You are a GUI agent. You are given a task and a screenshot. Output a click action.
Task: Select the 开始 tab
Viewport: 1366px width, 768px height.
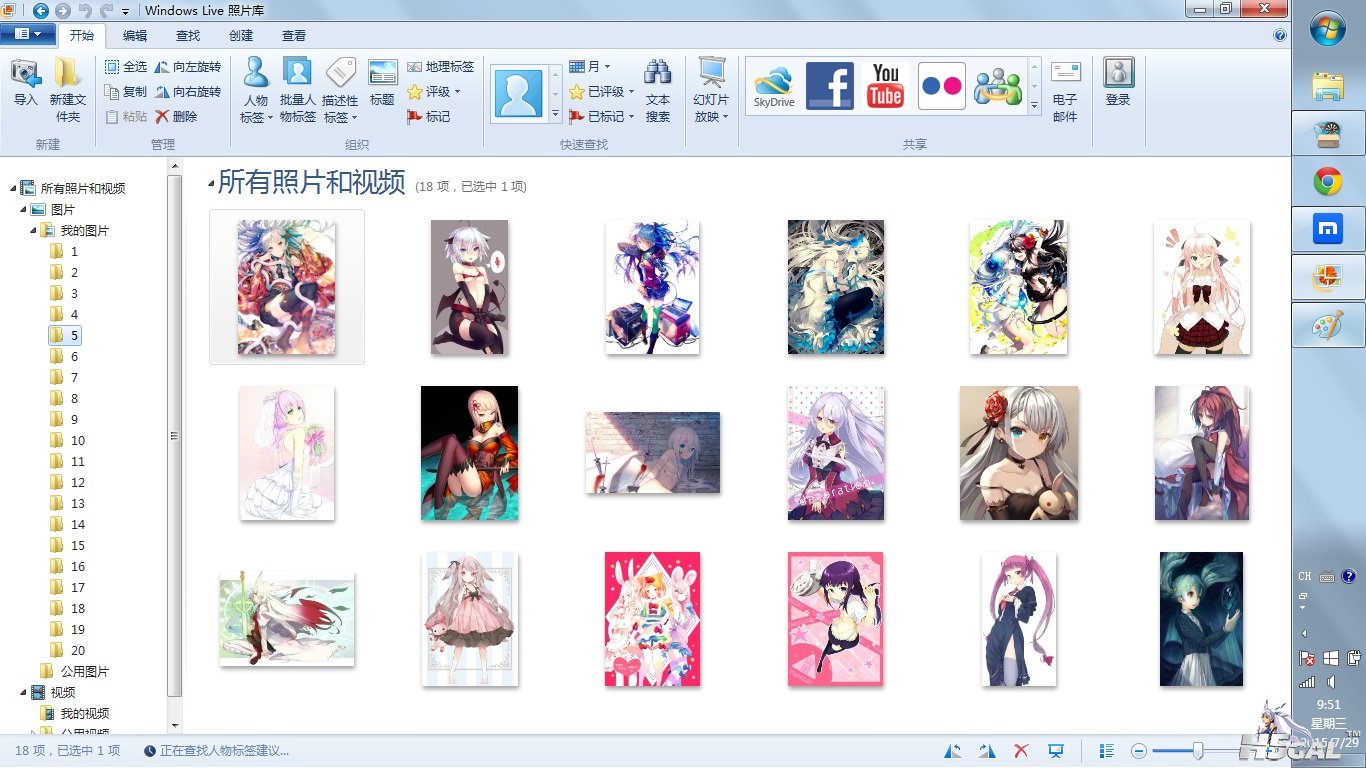click(x=82, y=36)
